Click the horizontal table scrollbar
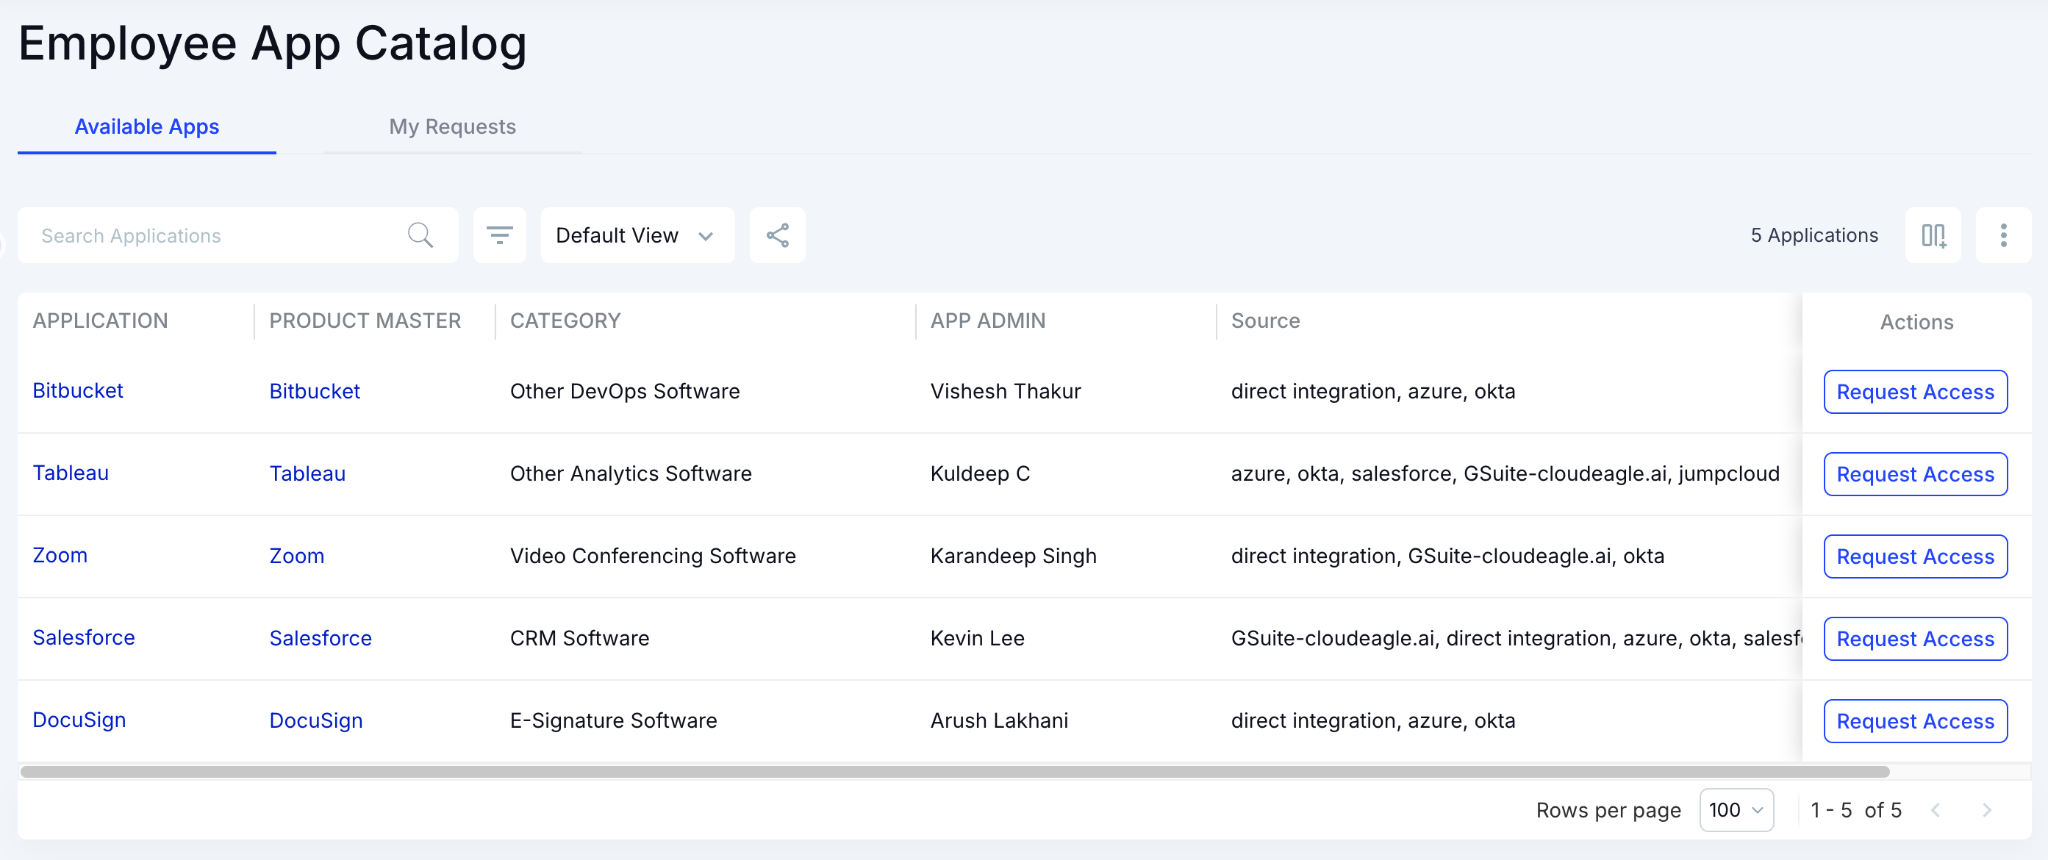The image size is (2048, 860). pyautogui.click(x=955, y=772)
